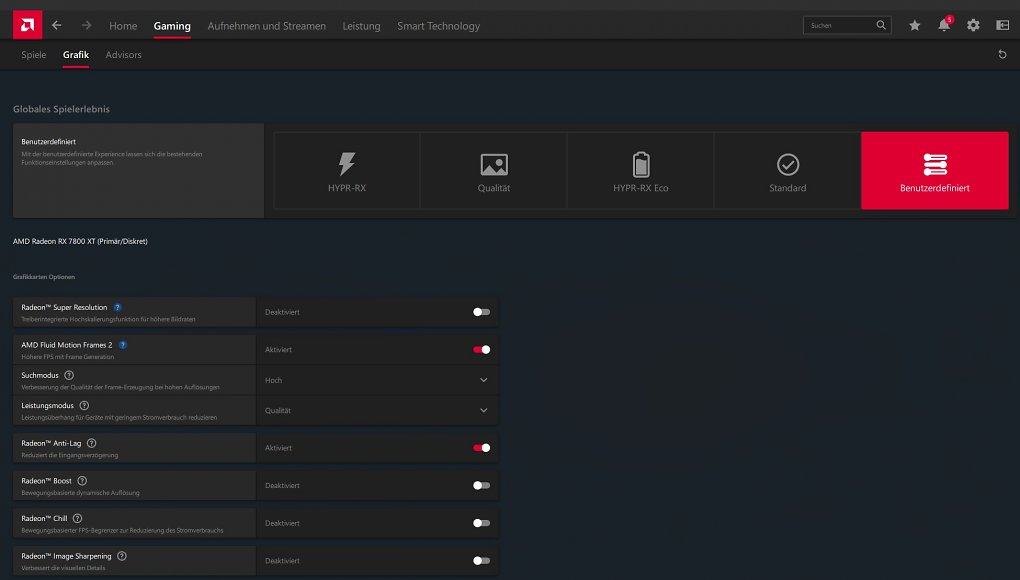This screenshot has height=580, width=1020.
Task: Toggle the sidebar panel icon
Action: point(1002,25)
